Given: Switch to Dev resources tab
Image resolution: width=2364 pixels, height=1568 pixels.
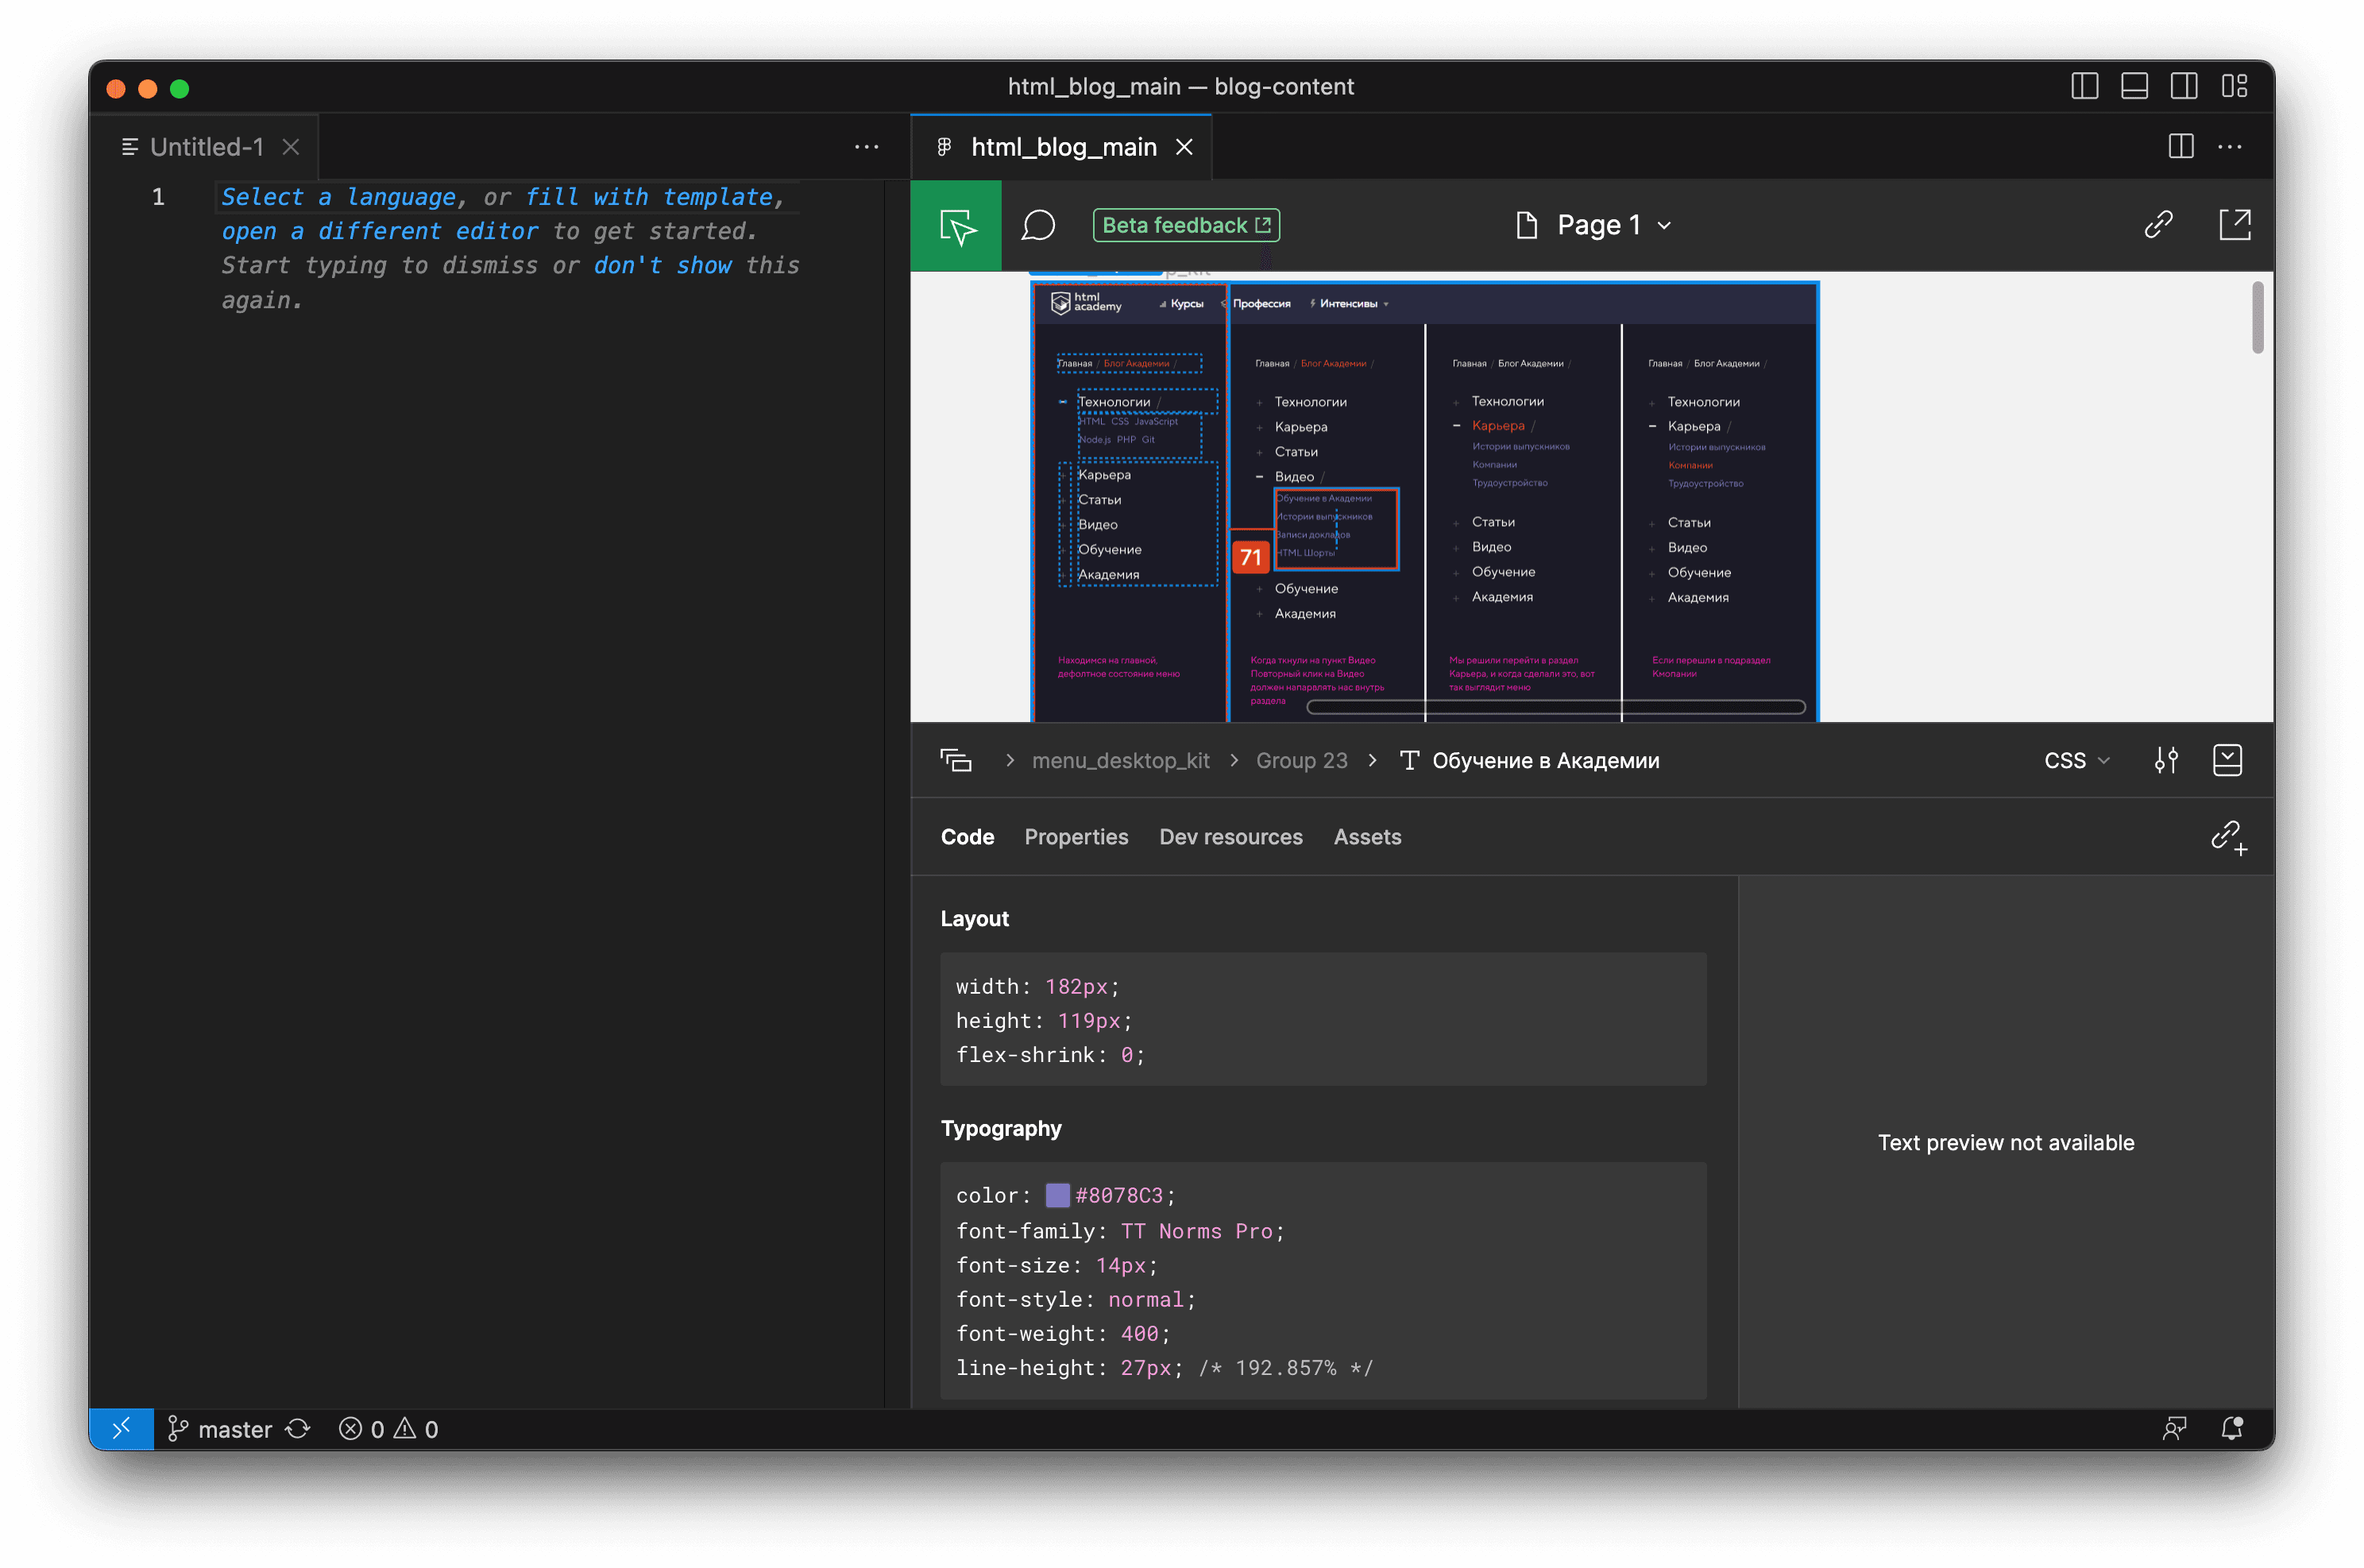Looking at the screenshot, I should click(x=1231, y=837).
